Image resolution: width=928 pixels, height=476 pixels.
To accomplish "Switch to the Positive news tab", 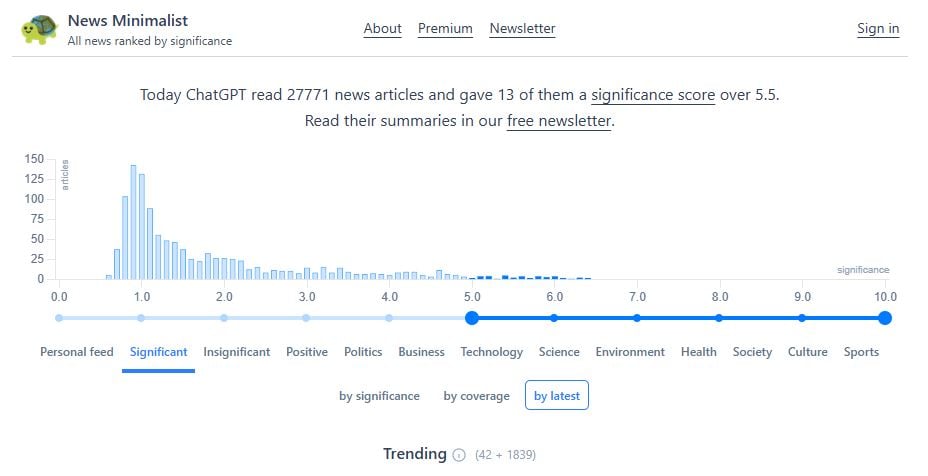I will (307, 352).
